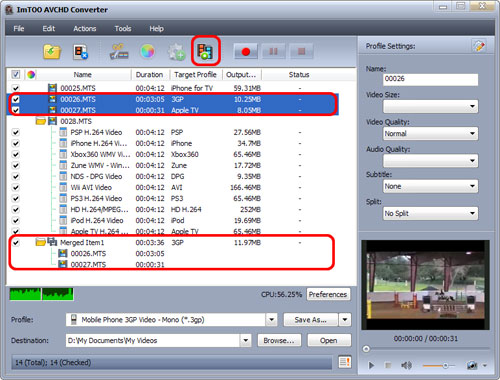Uncheck the 00025.MTS checkbox
The width and height of the screenshot is (500, 380).
tap(16, 88)
